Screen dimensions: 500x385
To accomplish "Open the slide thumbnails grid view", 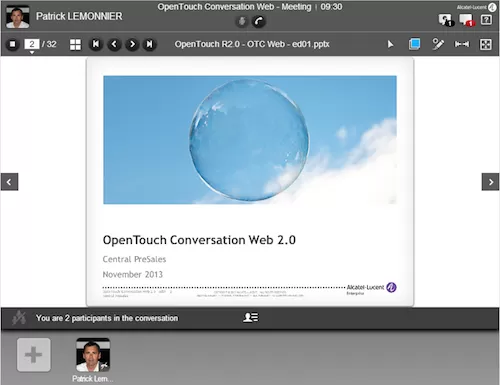I will tap(75, 44).
